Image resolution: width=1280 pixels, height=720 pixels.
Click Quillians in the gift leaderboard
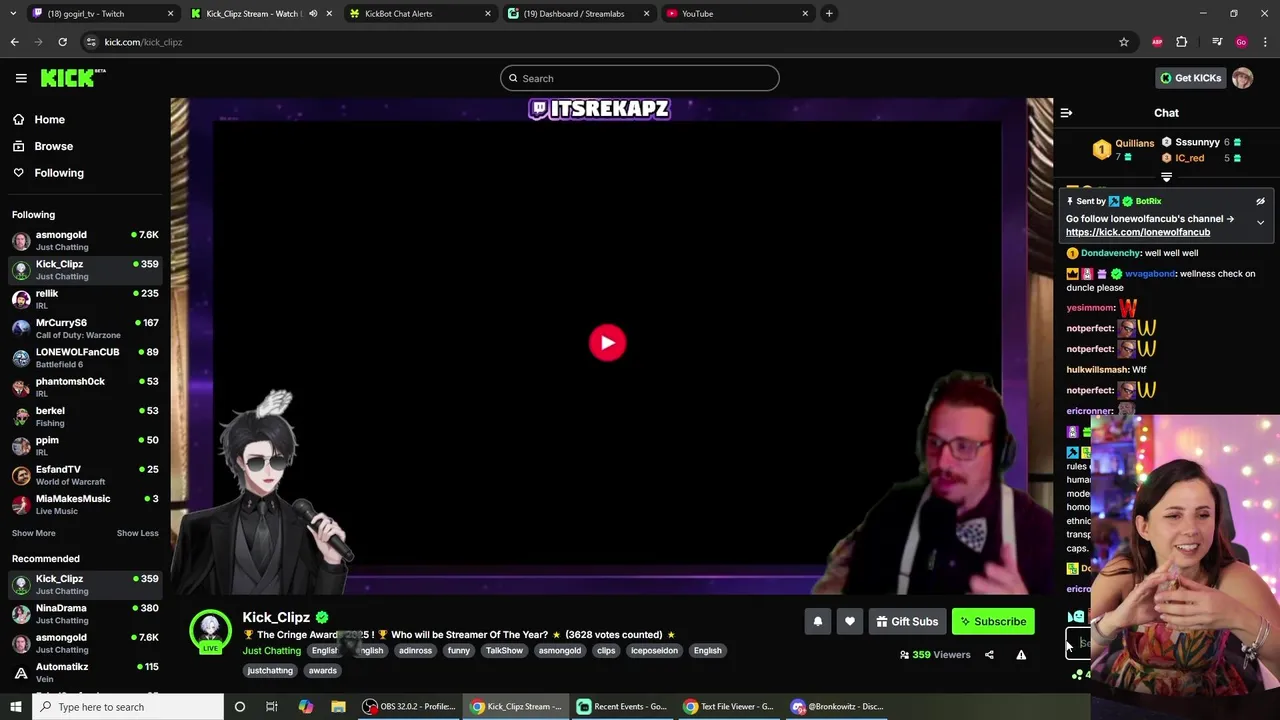tap(1134, 143)
